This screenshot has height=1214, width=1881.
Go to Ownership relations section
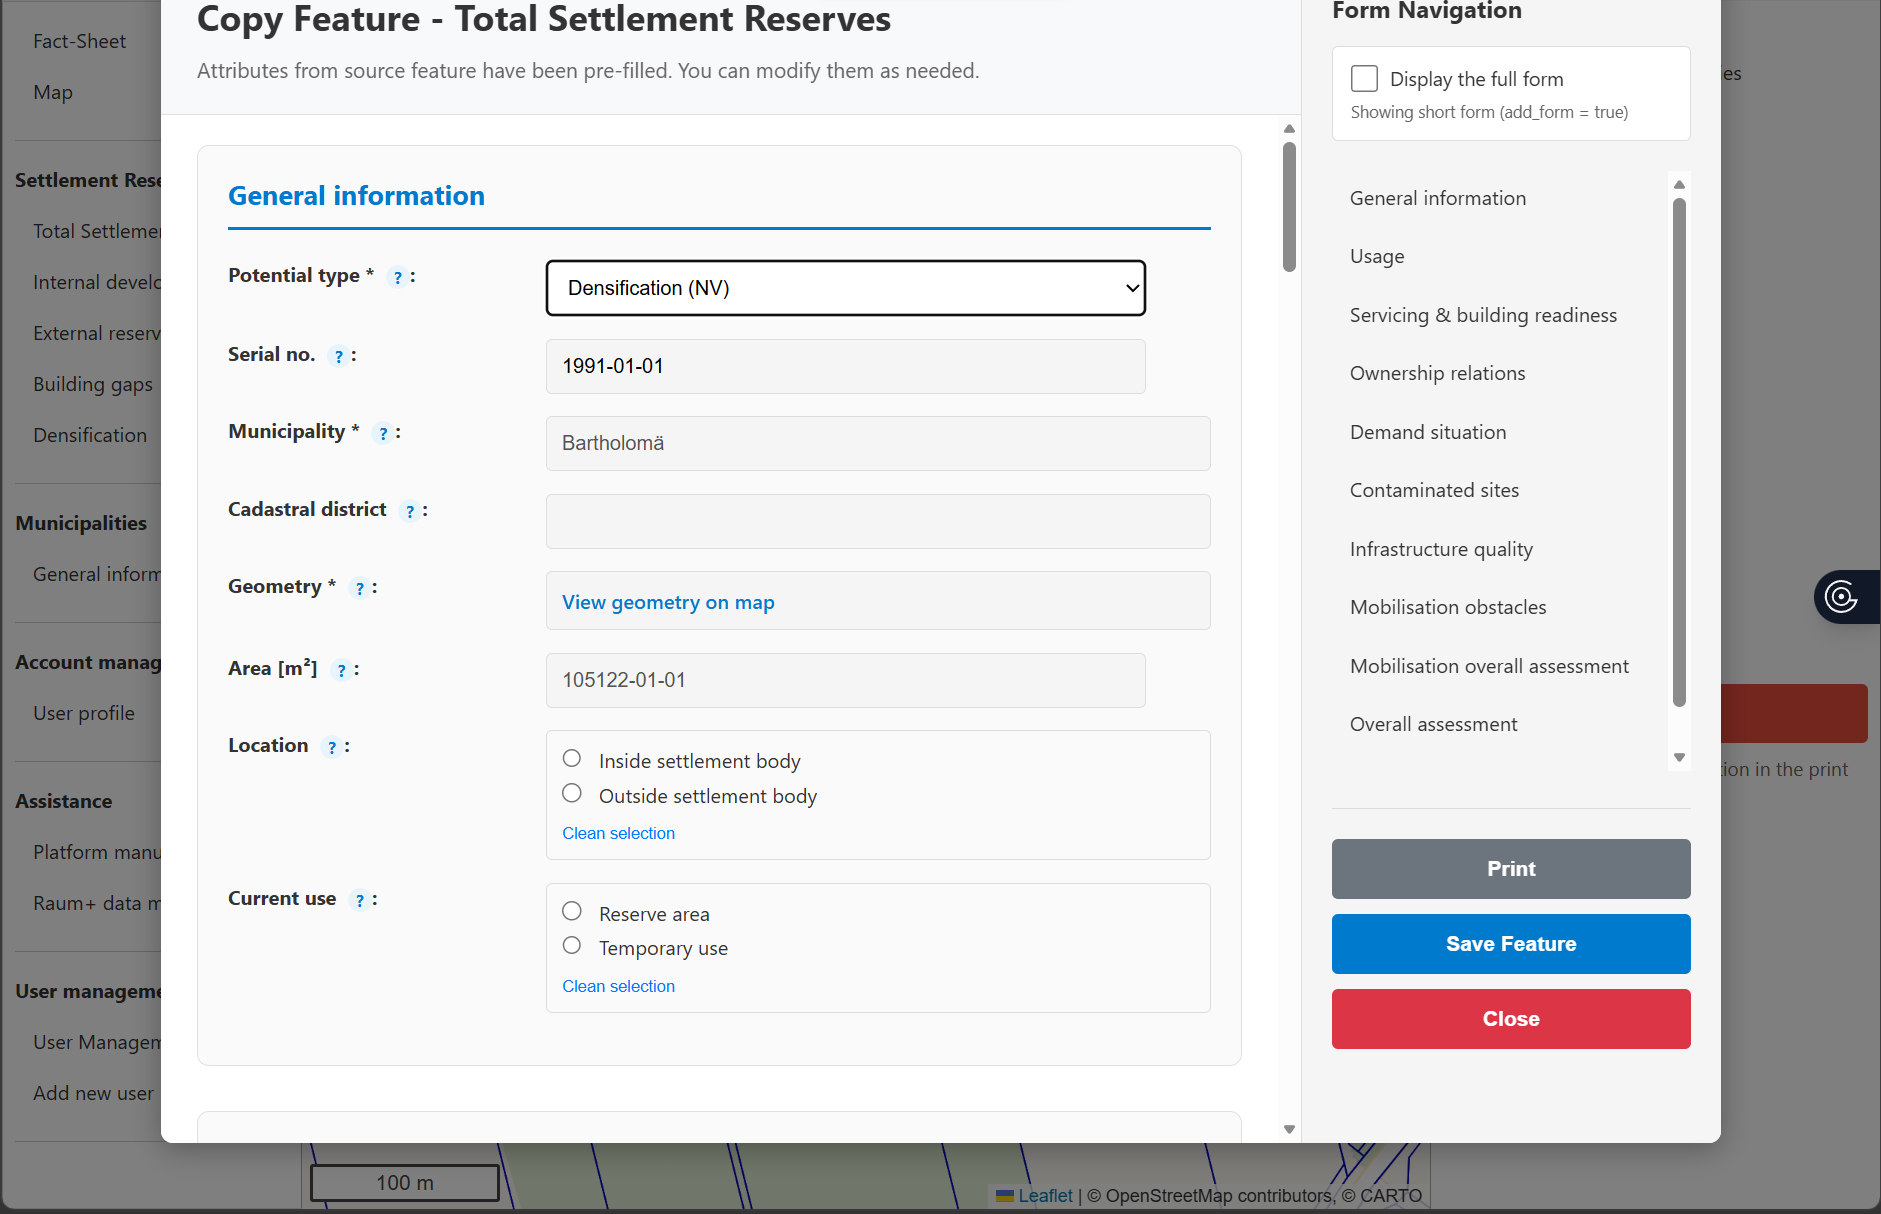(1437, 373)
